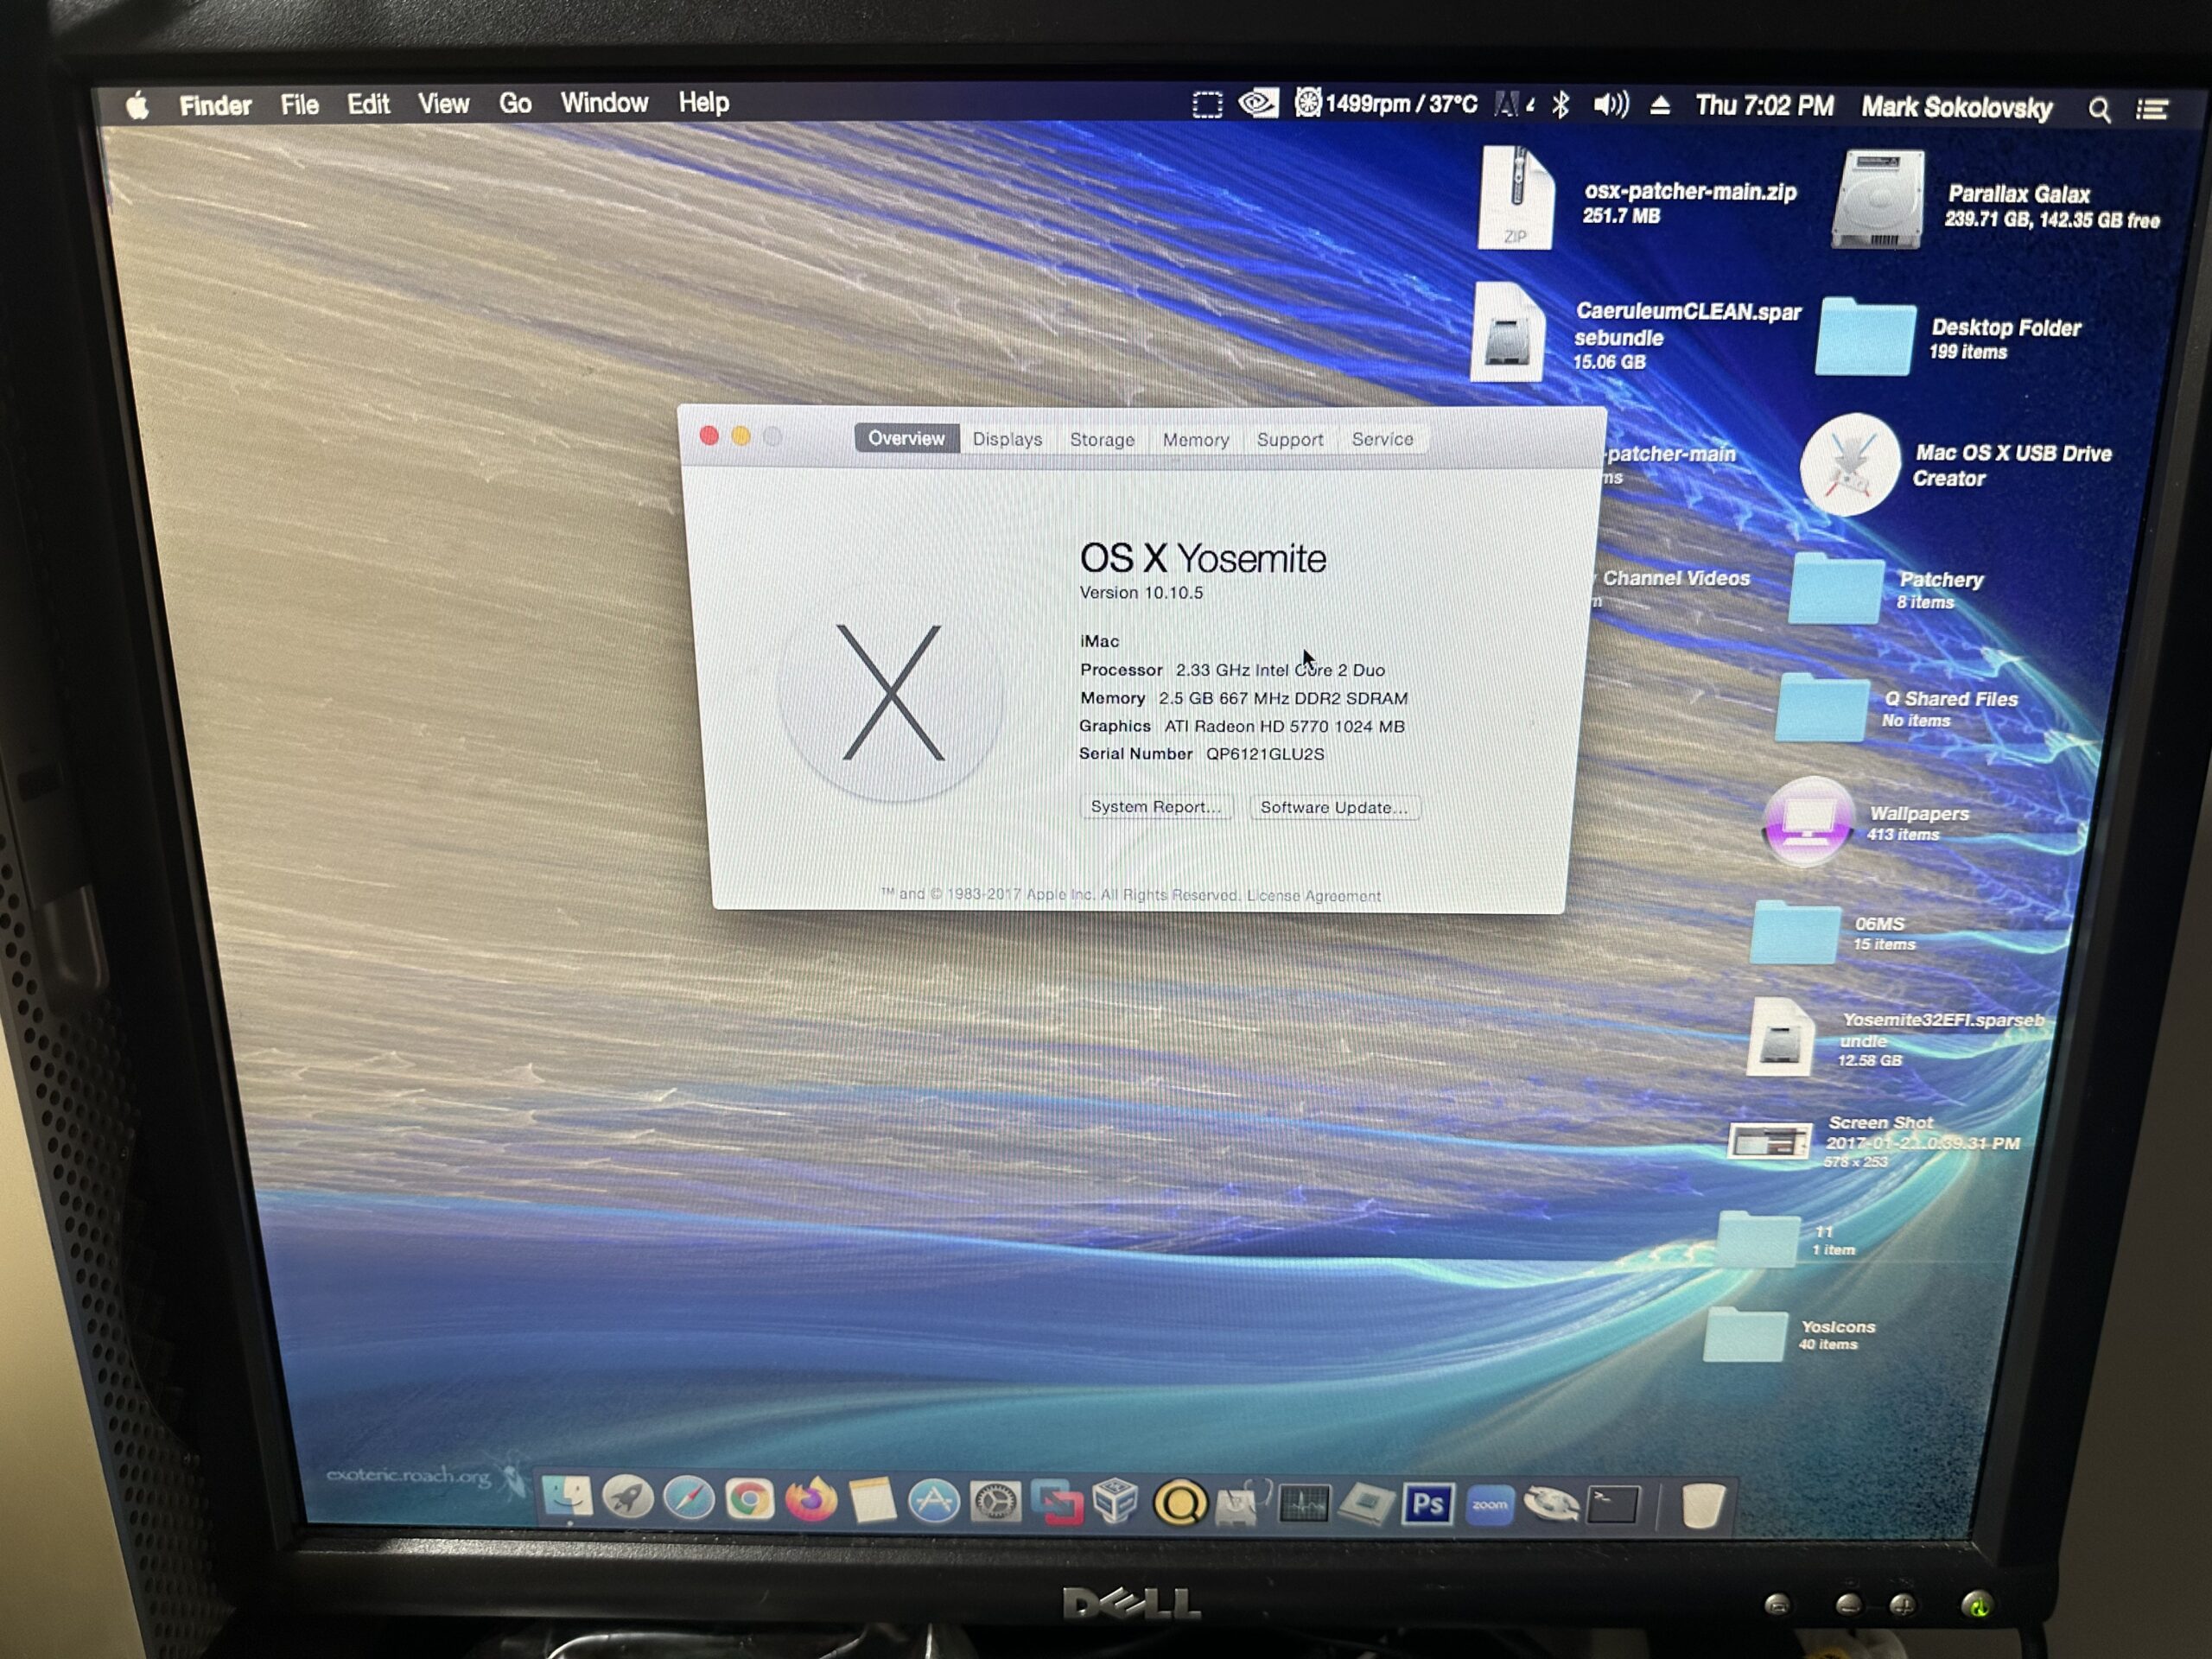Open the volume control in menu bar
The height and width of the screenshot is (1659, 2212).
[1610, 105]
